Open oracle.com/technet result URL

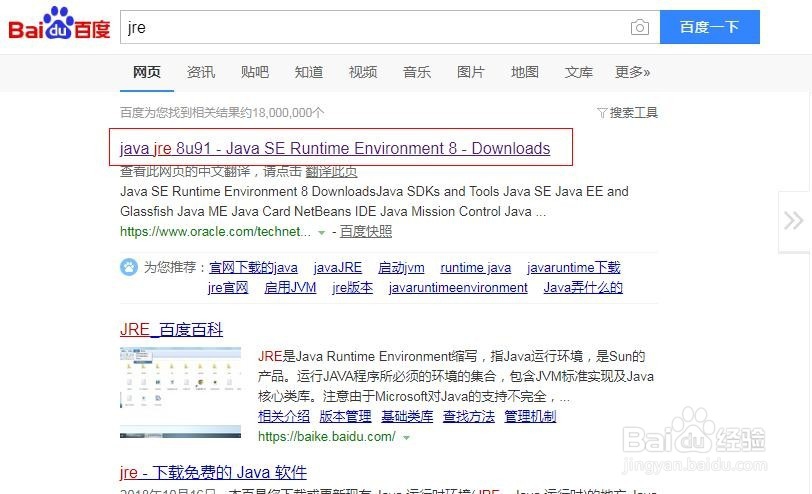215,231
